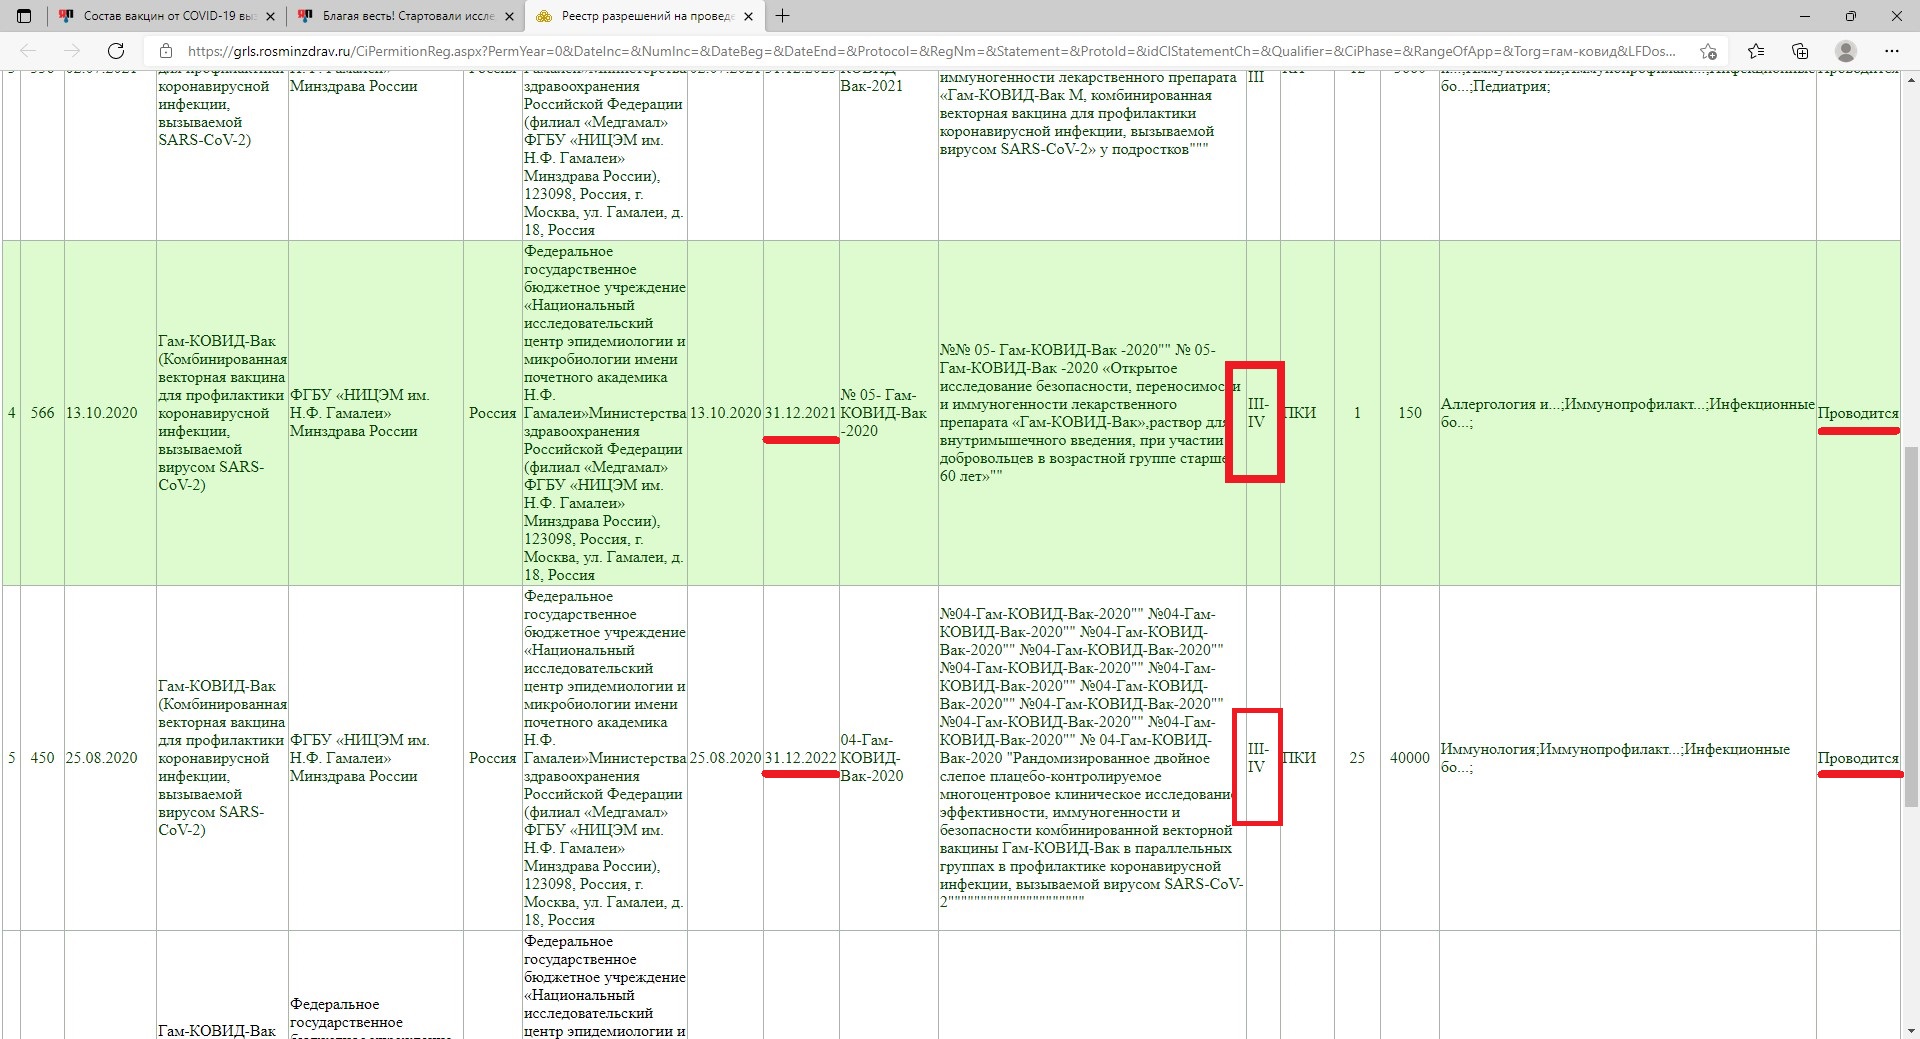Open the tab actions menu icon
This screenshot has width=1920, height=1039.
24,16
